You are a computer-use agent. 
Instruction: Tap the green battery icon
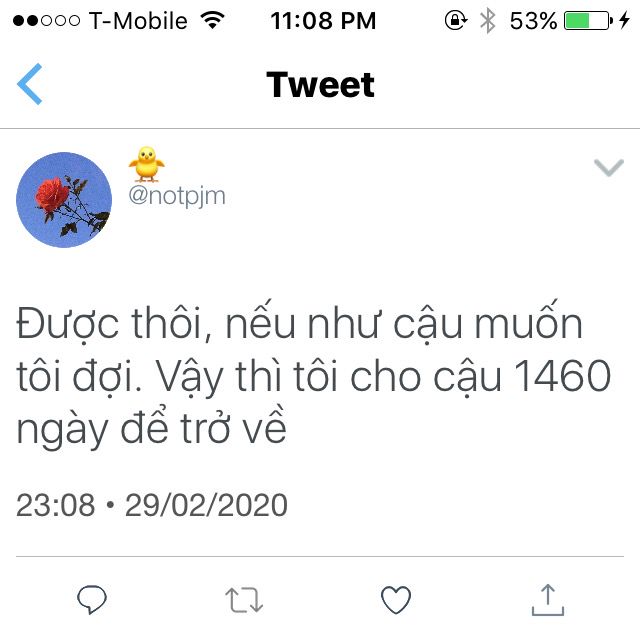pyautogui.click(x=588, y=20)
